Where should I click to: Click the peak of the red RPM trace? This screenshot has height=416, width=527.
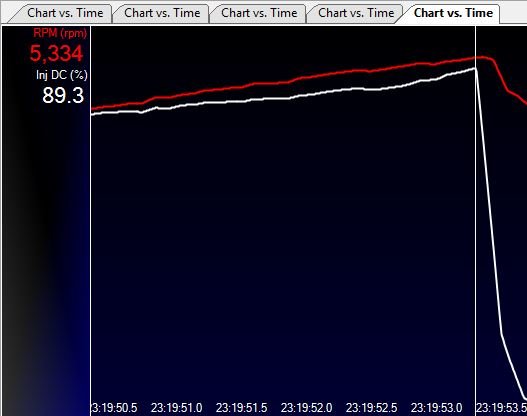coord(482,57)
